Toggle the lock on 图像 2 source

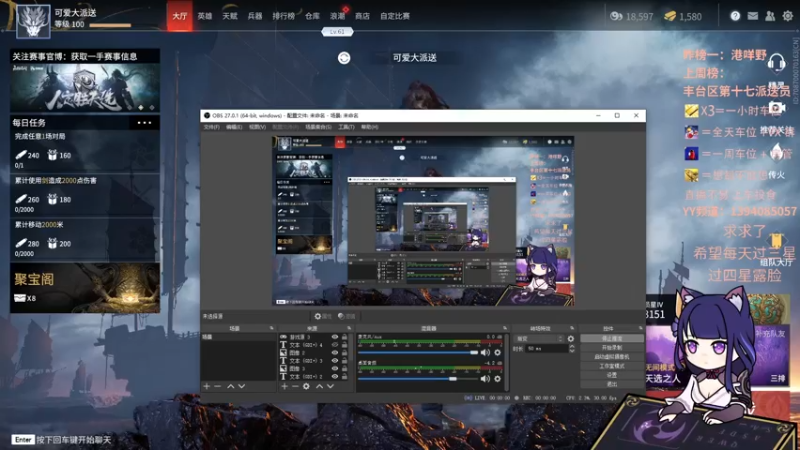[x=344, y=353]
